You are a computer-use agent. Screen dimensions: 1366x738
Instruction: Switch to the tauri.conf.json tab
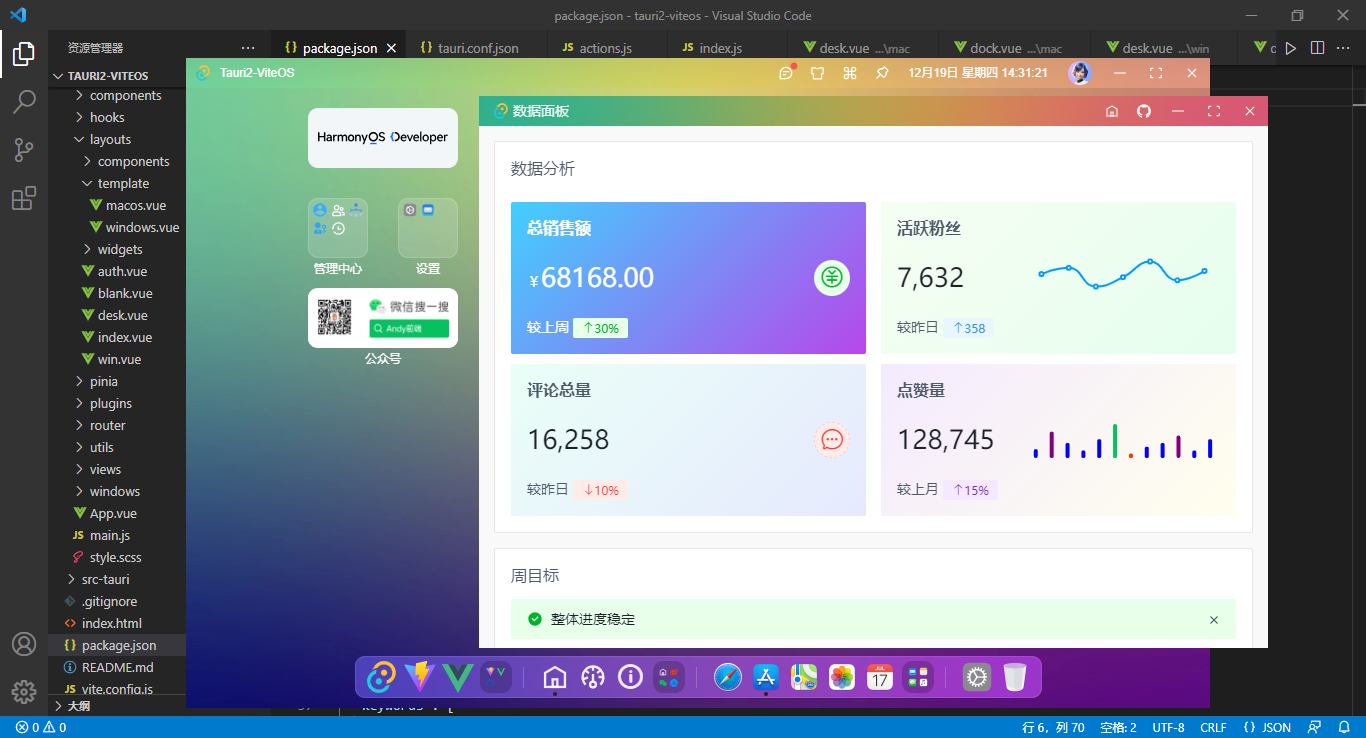(x=478, y=47)
